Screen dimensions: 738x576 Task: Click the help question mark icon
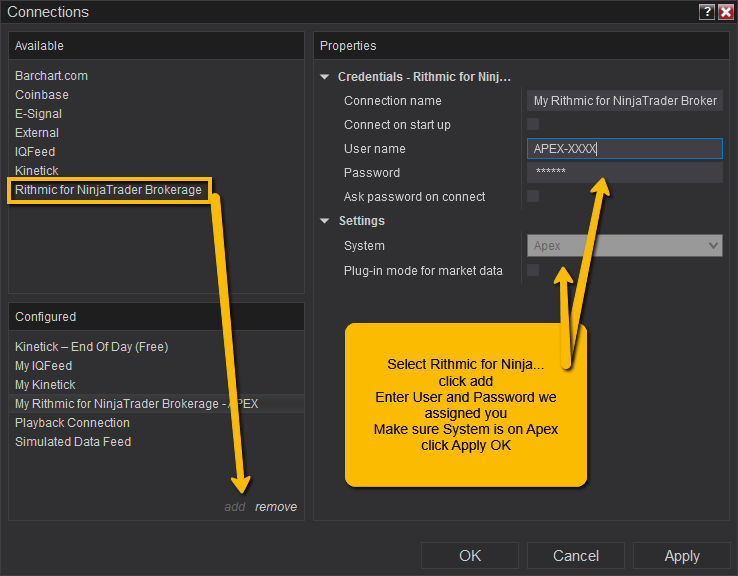[706, 12]
